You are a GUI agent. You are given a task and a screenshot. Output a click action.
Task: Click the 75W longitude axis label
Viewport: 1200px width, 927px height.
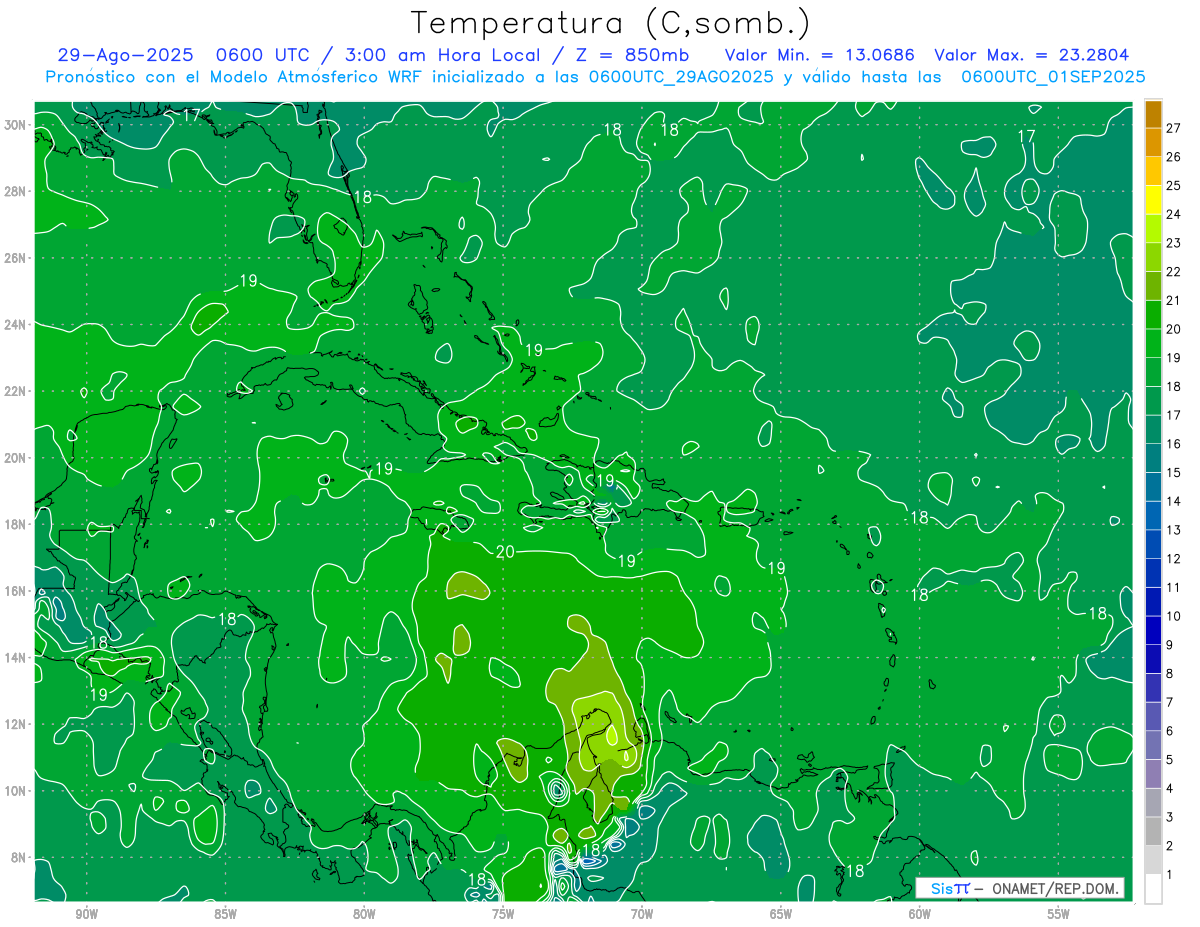tap(503, 914)
